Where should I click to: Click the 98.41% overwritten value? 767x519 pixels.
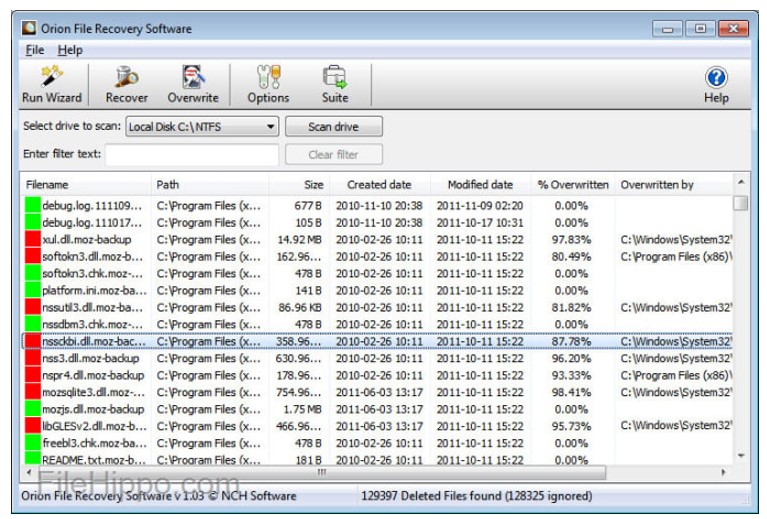click(x=571, y=392)
